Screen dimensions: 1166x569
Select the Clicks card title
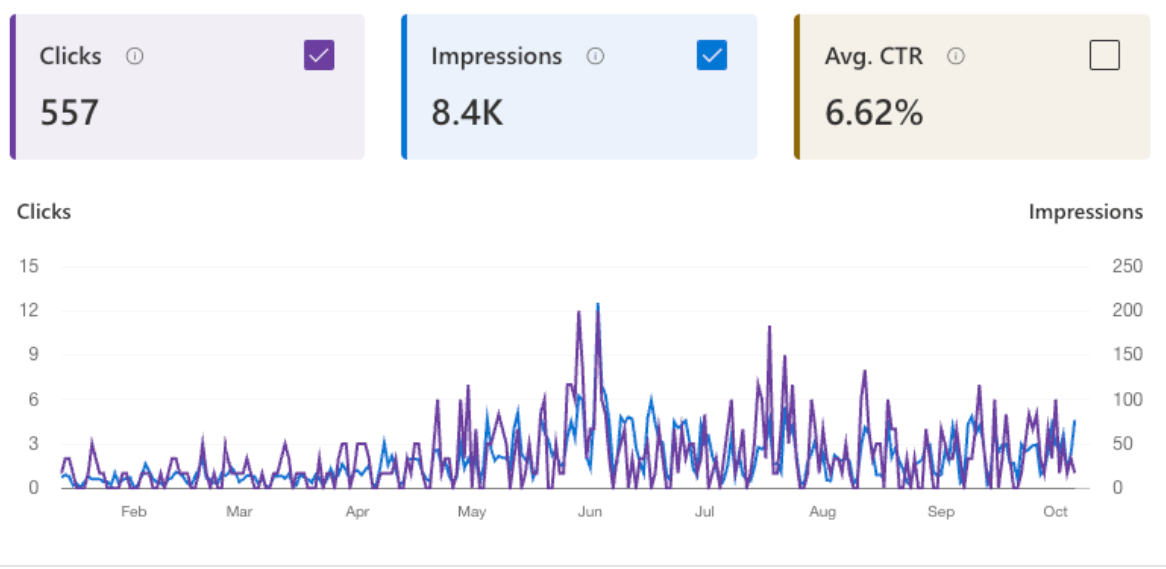tap(70, 57)
